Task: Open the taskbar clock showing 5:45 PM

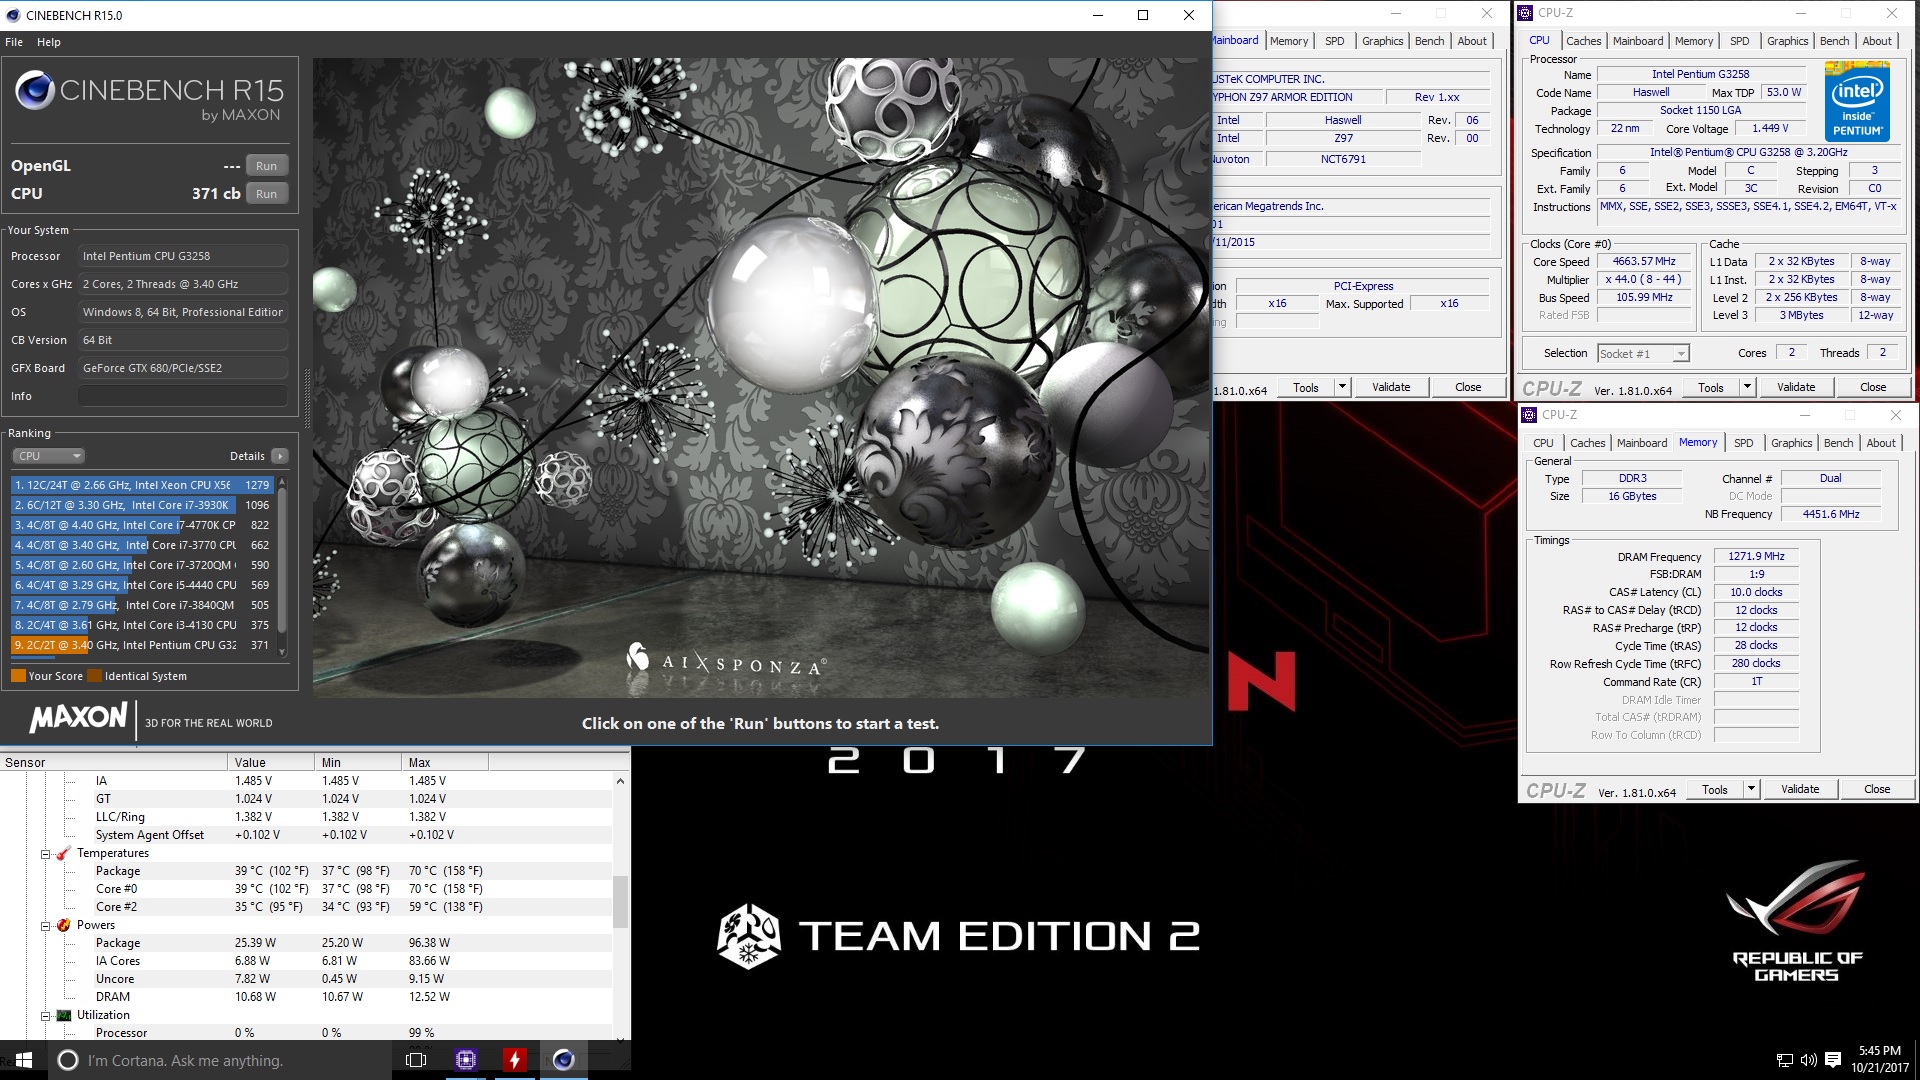Action: pyautogui.click(x=1880, y=1060)
